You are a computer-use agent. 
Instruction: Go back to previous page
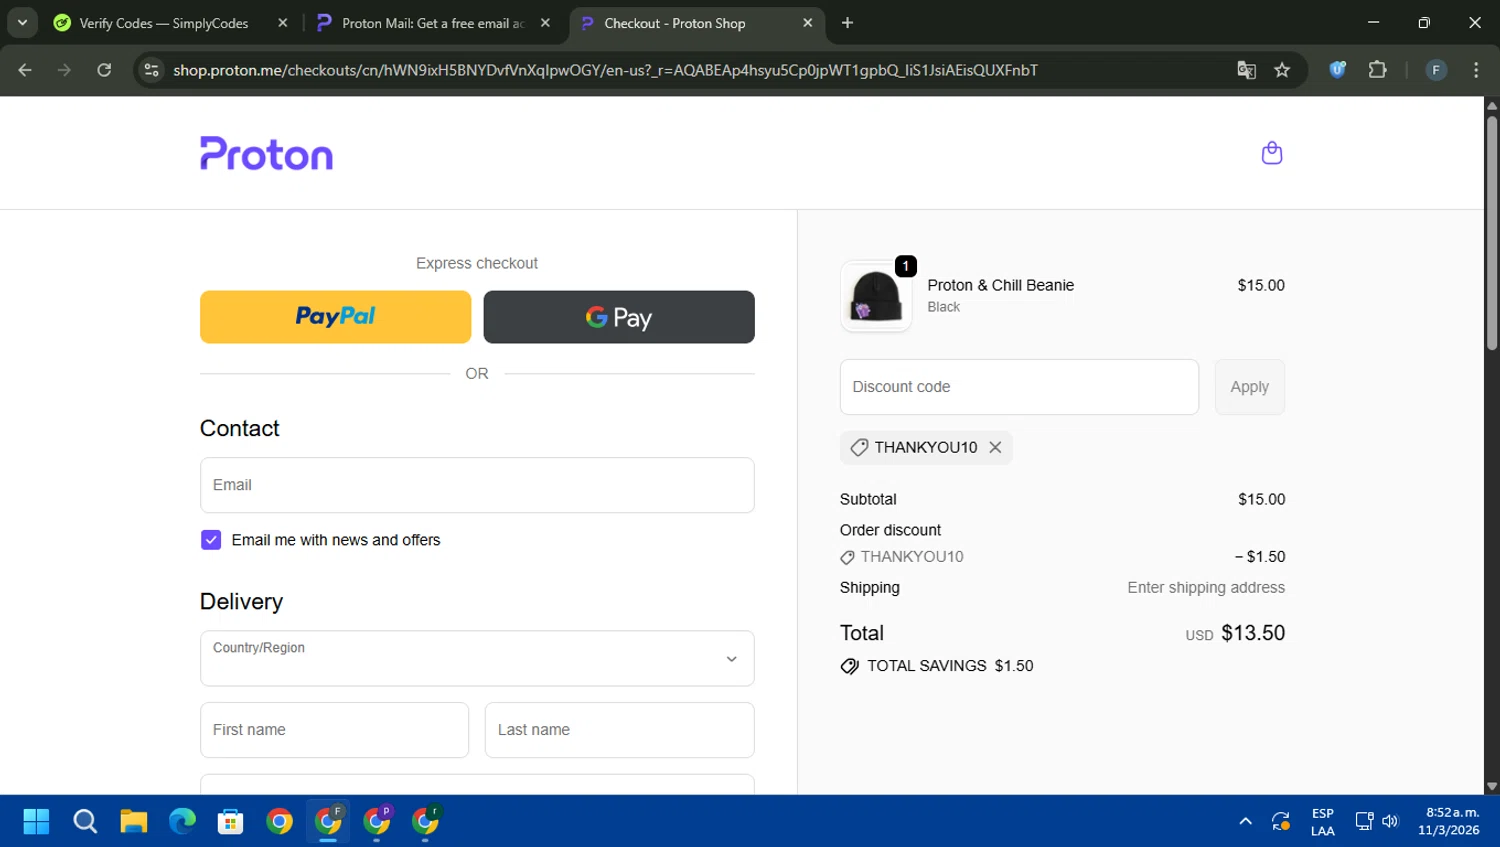(x=25, y=70)
